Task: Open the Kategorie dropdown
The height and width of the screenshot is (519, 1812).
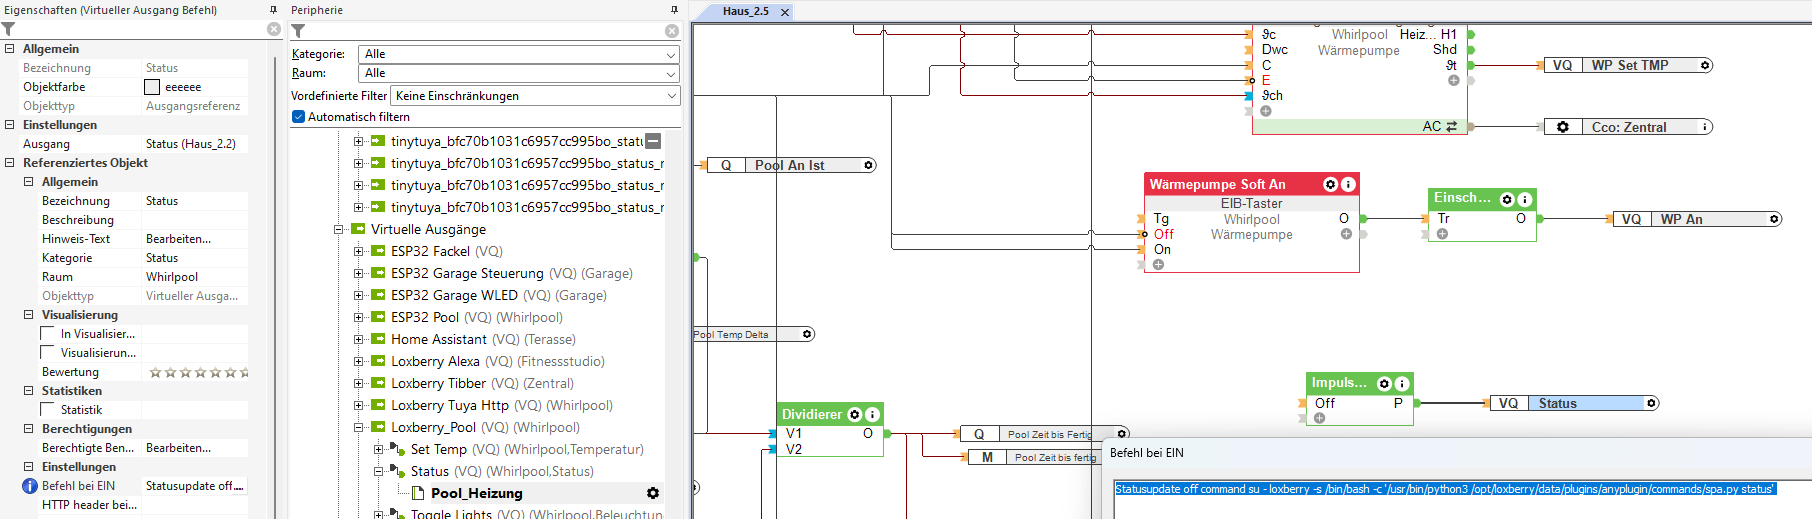Action: 518,54
